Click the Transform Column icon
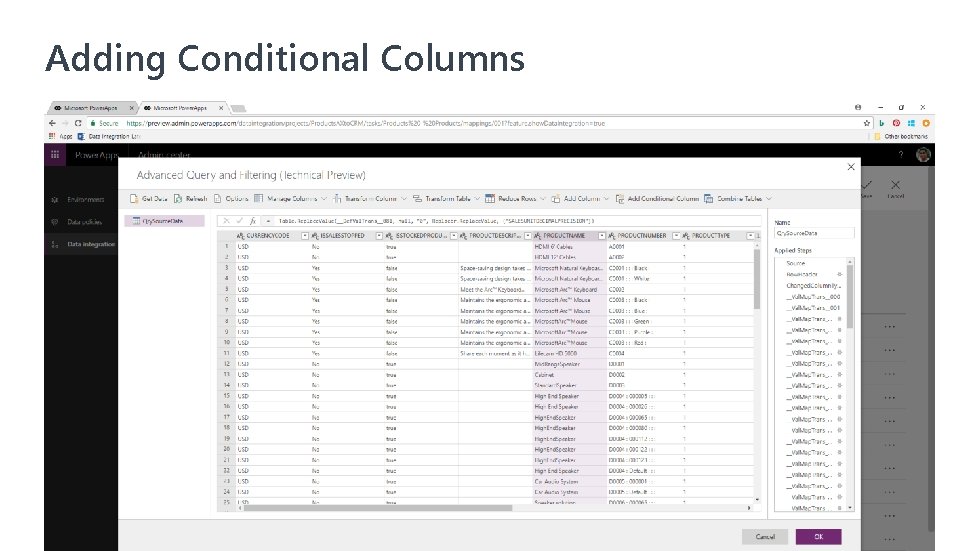This screenshot has width=979, height=551. tap(337, 198)
